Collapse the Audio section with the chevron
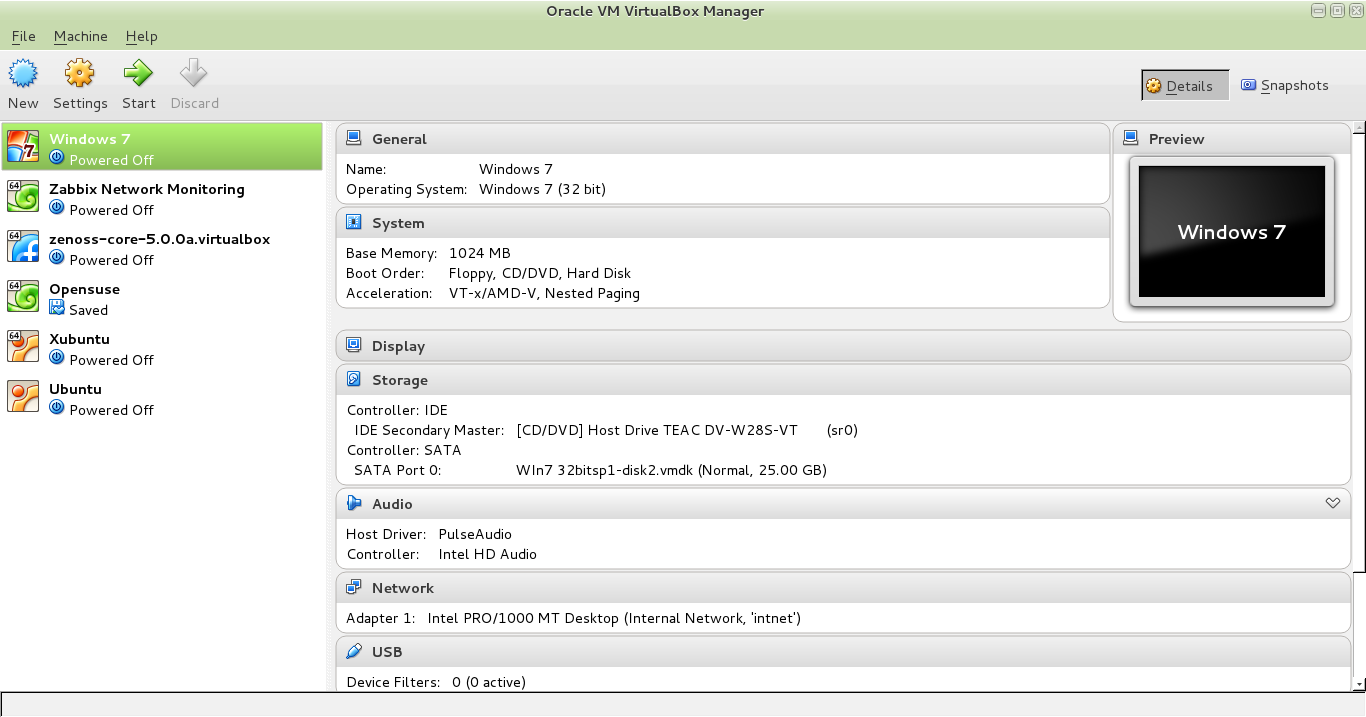Image resolution: width=1366 pixels, height=717 pixels. pos(1332,503)
